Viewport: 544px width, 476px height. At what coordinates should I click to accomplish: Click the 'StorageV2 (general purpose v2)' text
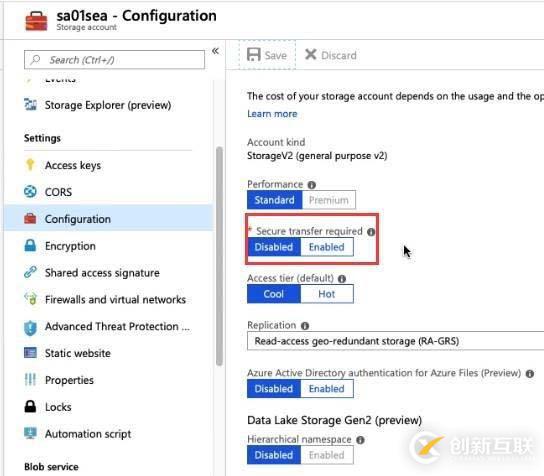click(317, 156)
